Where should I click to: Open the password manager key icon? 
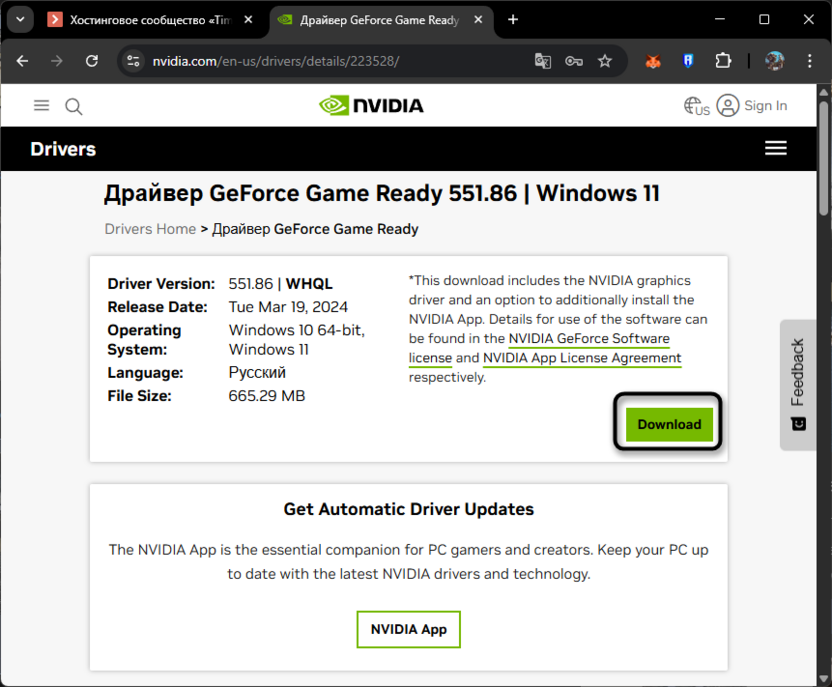[574, 62]
